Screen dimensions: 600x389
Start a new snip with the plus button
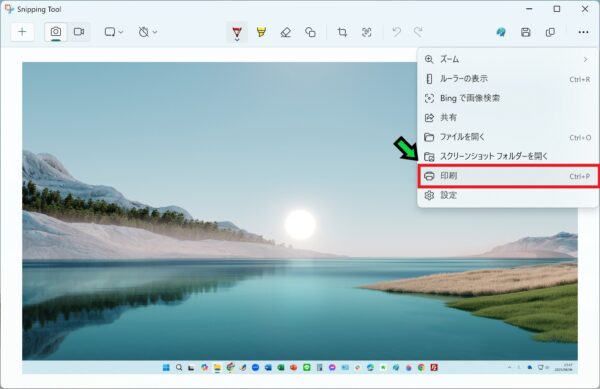pos(22,32)
